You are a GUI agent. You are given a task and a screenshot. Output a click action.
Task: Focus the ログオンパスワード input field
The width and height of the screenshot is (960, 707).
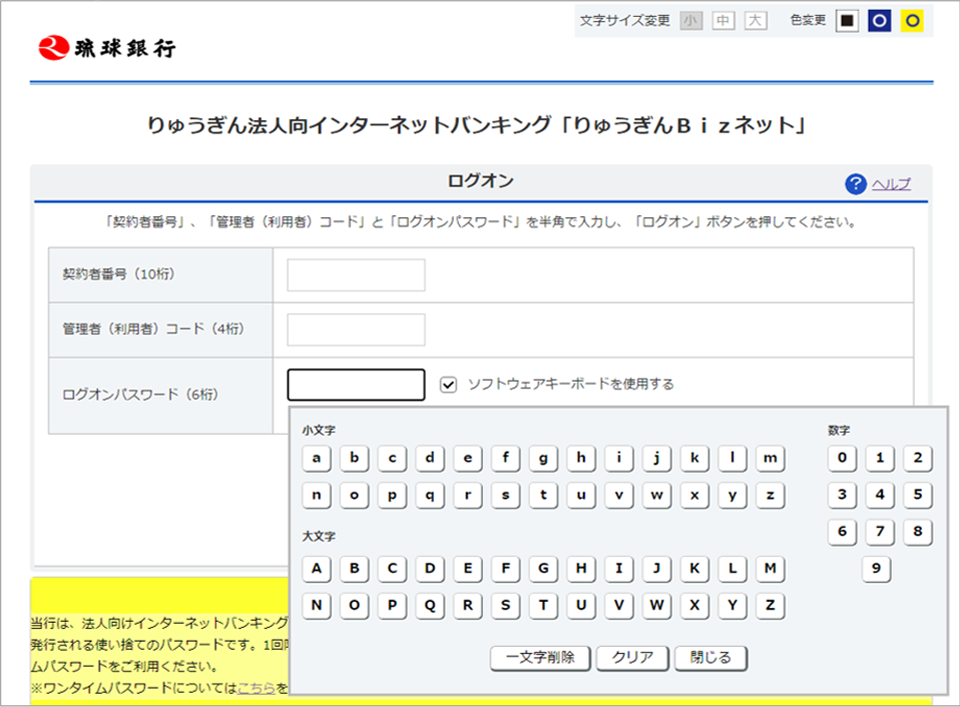point(356,384)
